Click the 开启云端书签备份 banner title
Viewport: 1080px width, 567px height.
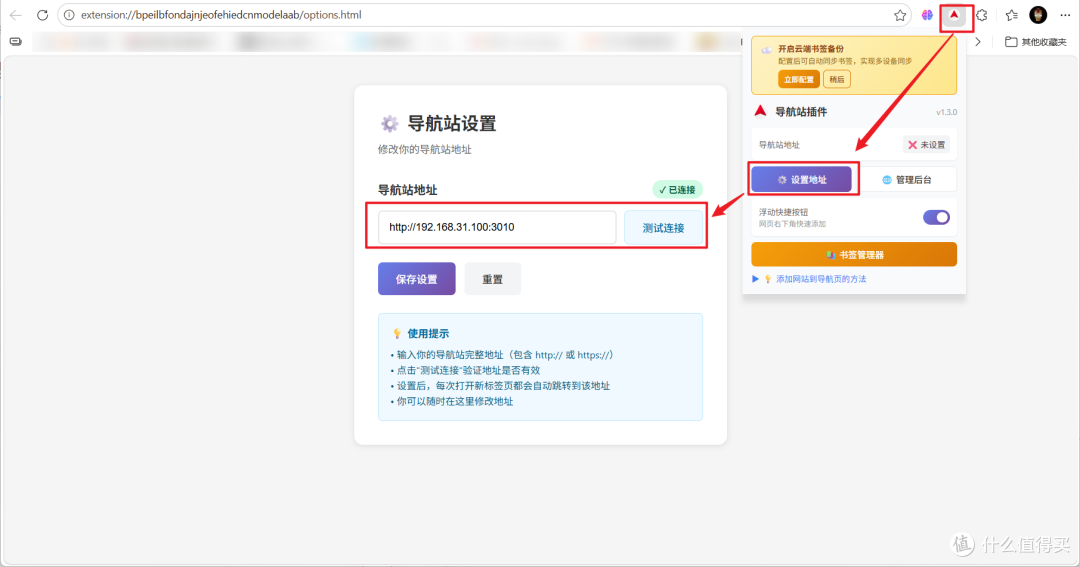click(811, 49)
